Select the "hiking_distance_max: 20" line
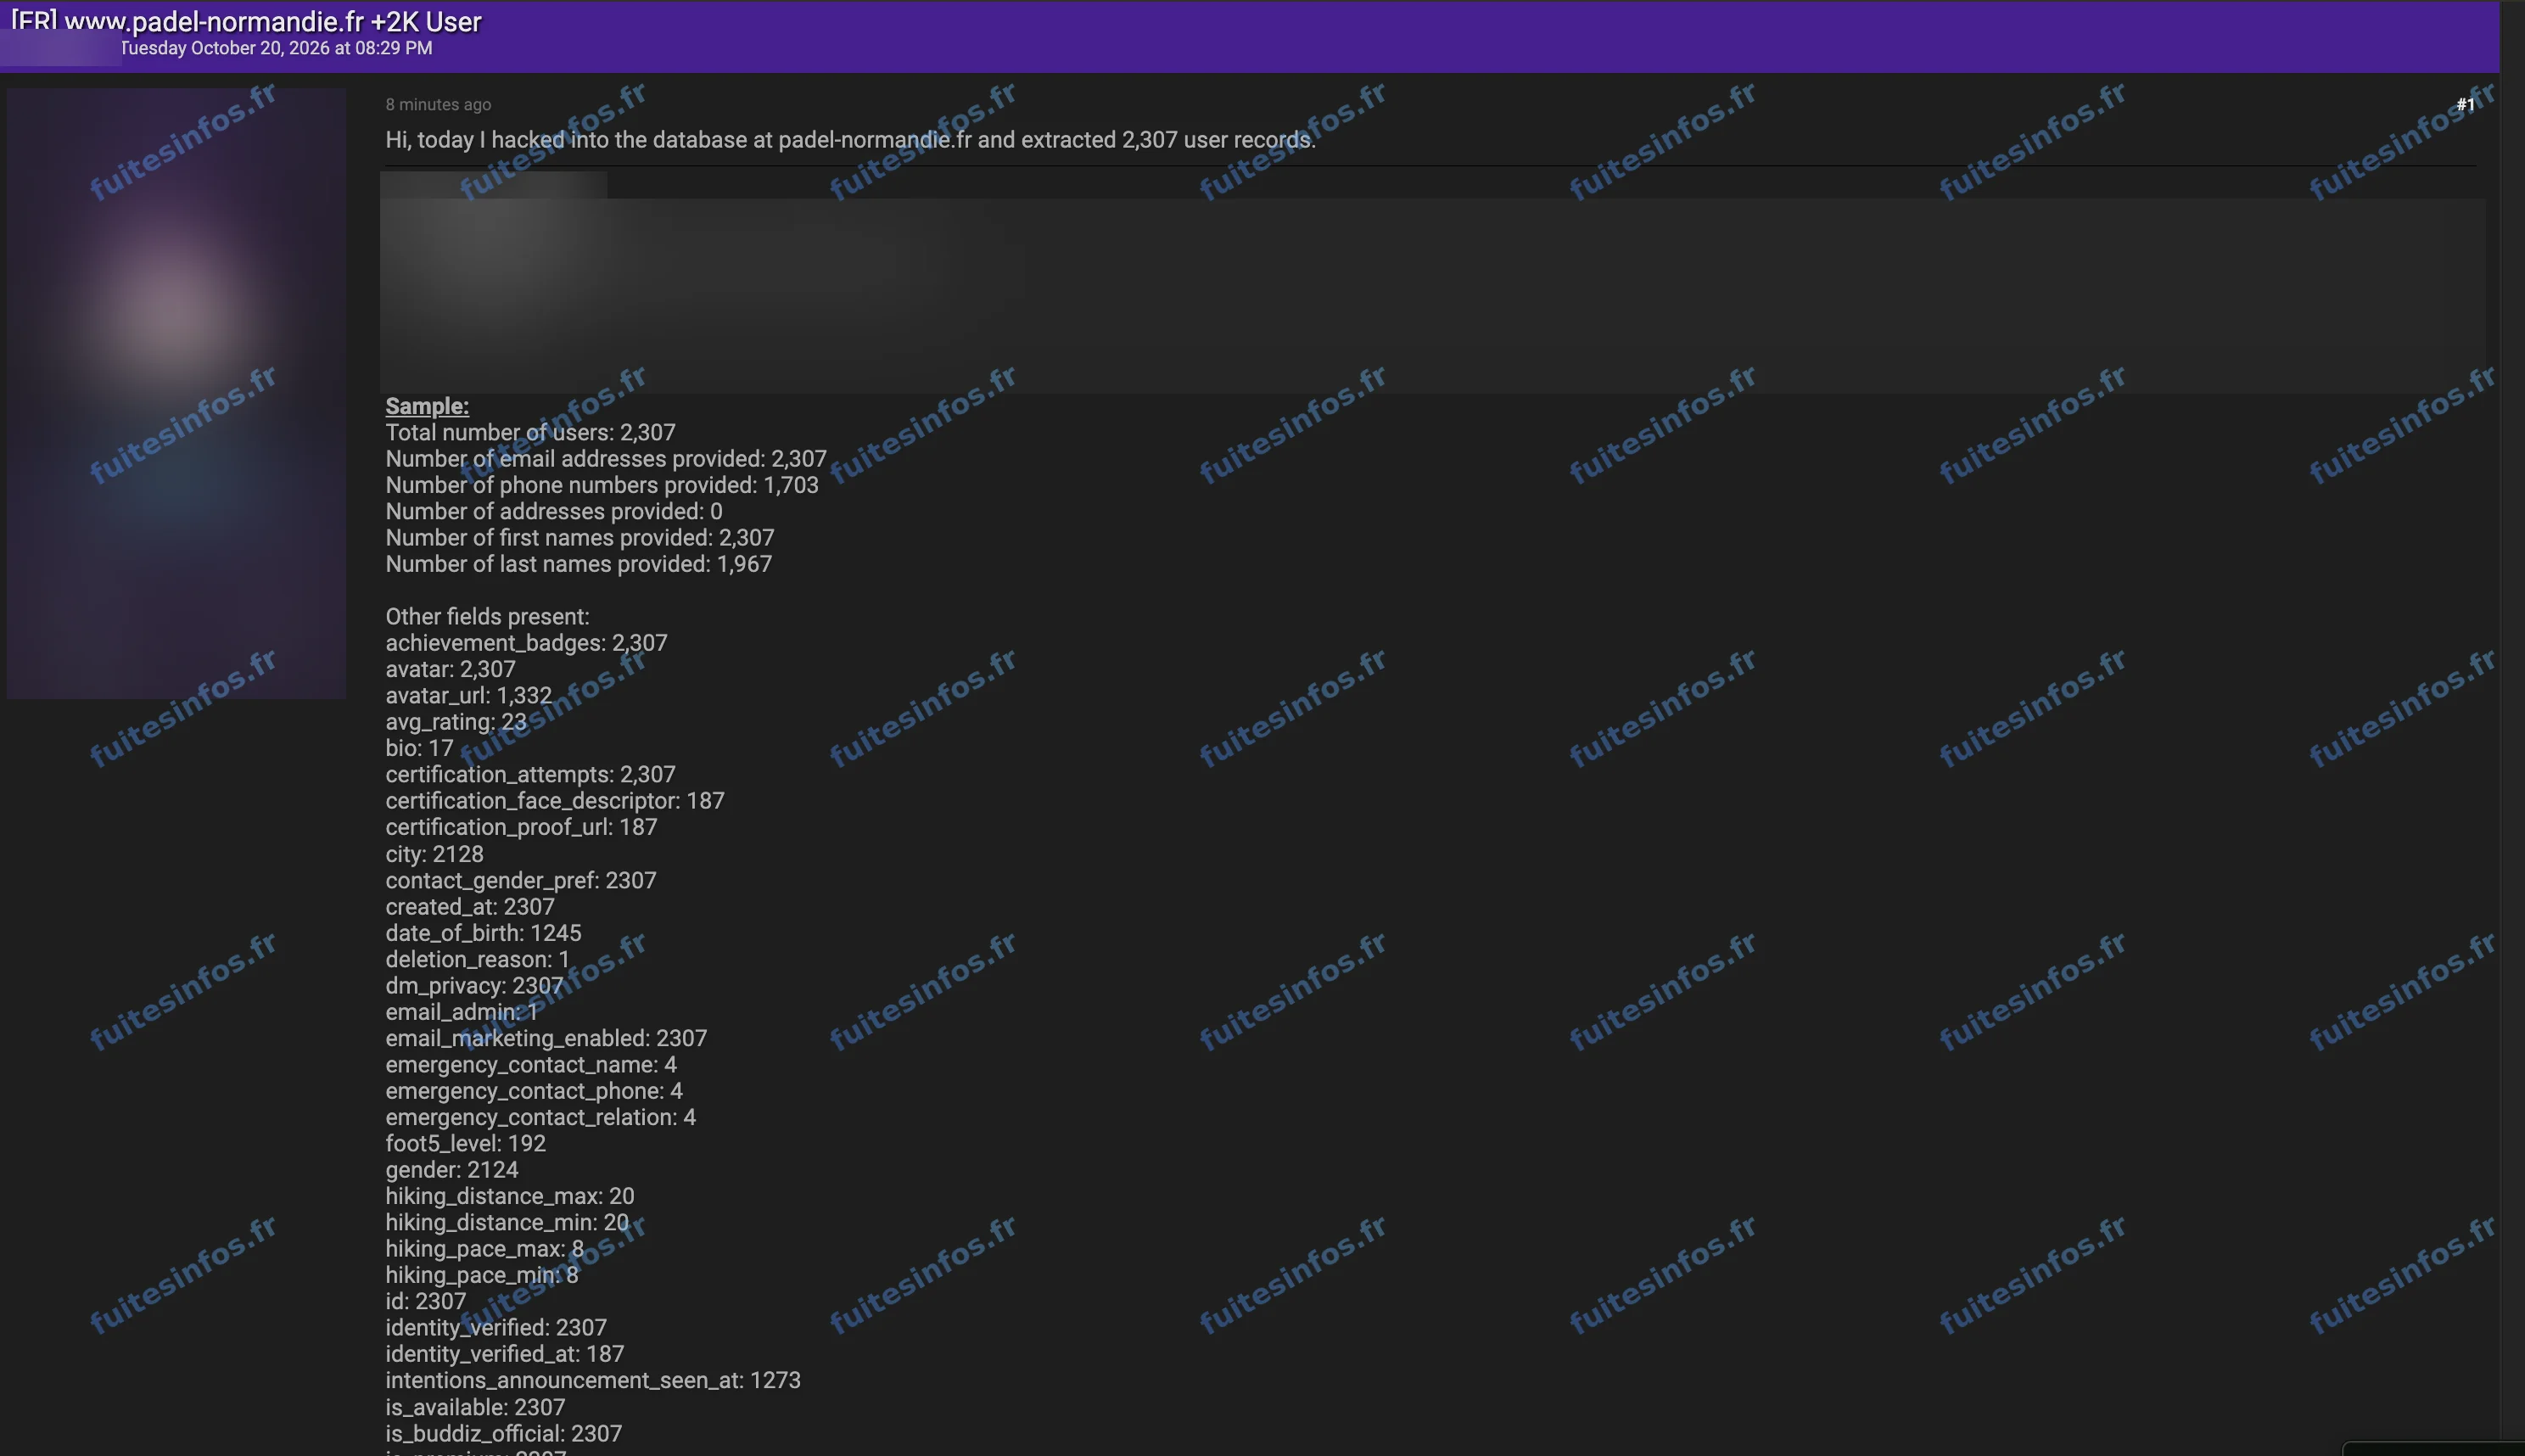This screenshot has height=1456, width=2525. 510,1196
